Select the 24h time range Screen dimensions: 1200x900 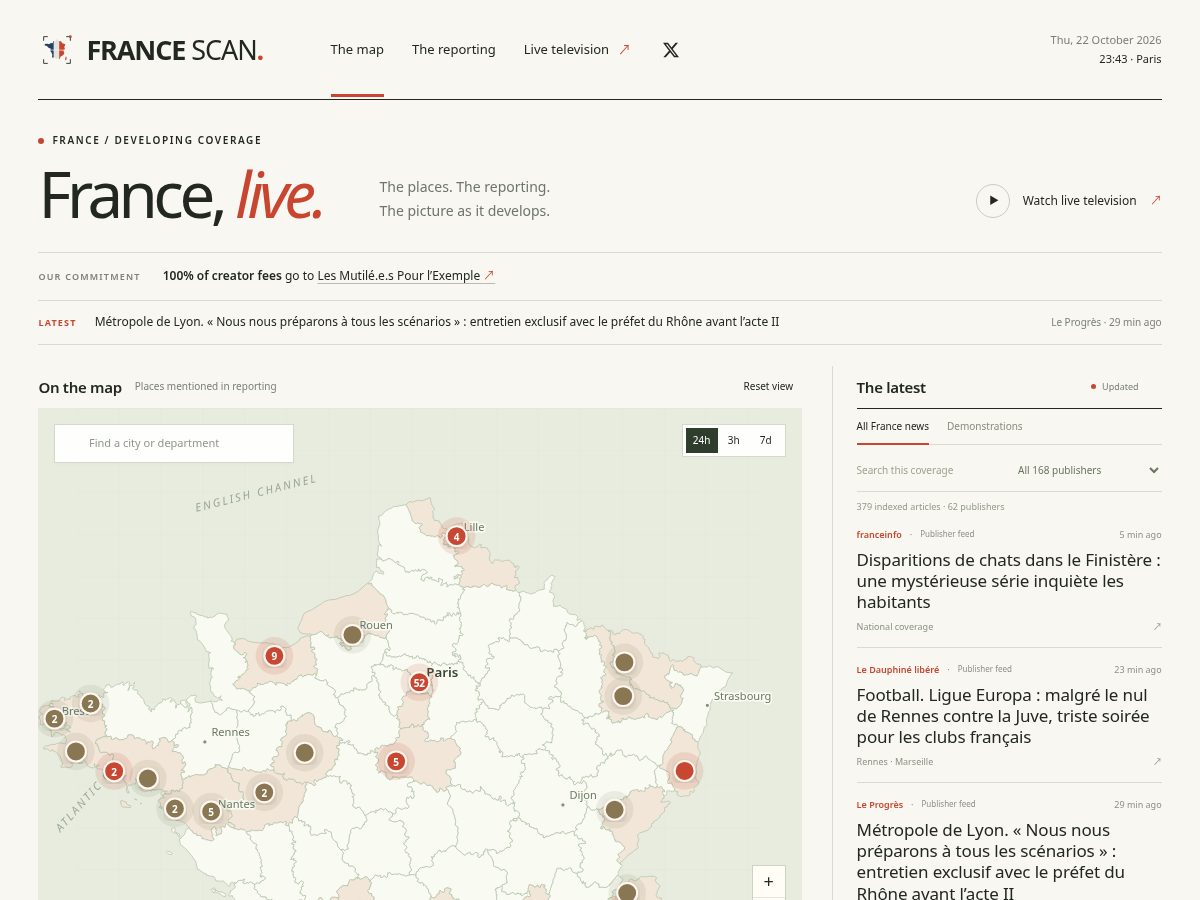pyautogui.click(x=701, y=440)
